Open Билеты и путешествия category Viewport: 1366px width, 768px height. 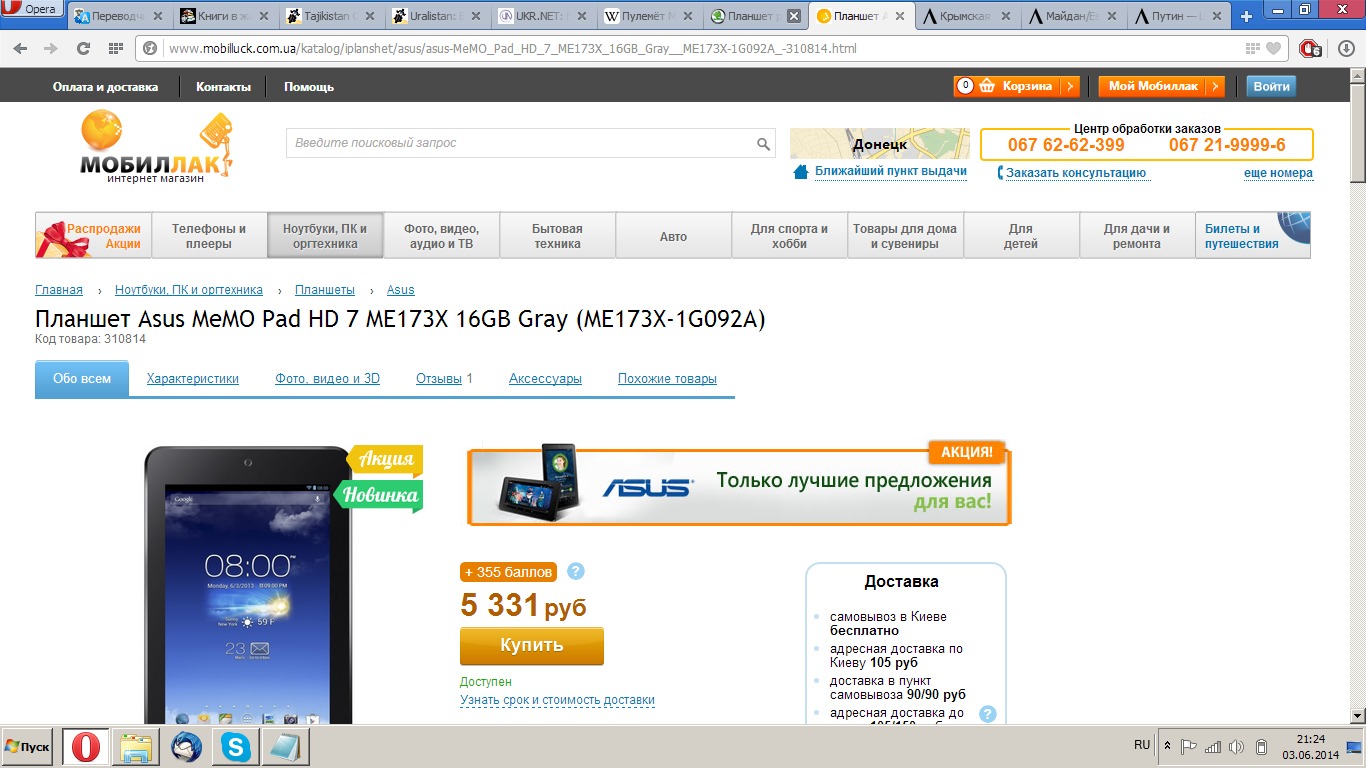pyautogui.click(x=1253, y=236)
